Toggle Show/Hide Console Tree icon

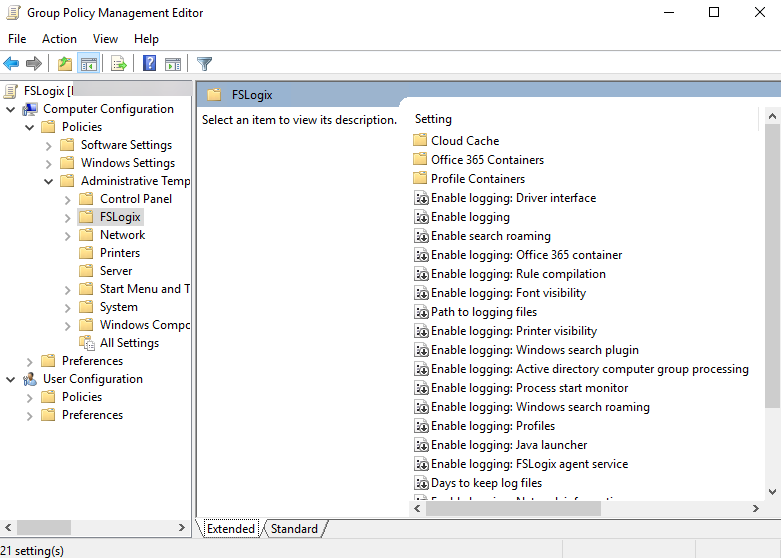tap(89, 64)
